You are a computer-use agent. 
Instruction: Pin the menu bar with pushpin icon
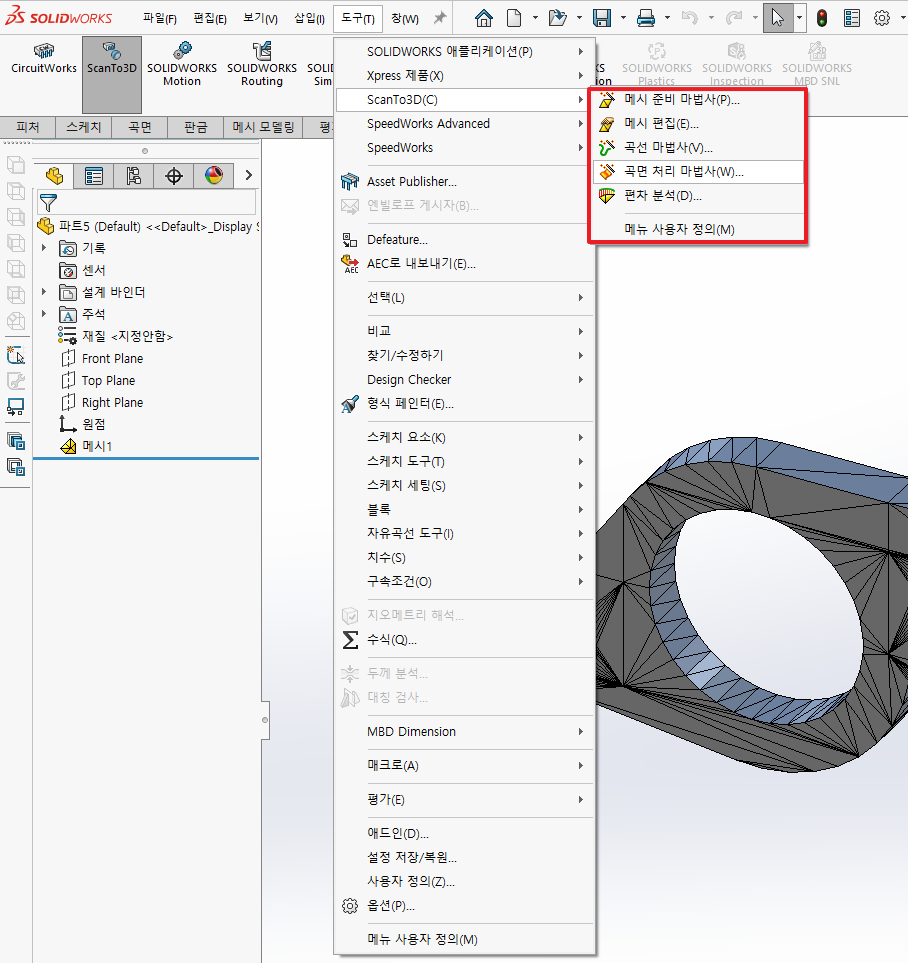click(x=440, y=18)
